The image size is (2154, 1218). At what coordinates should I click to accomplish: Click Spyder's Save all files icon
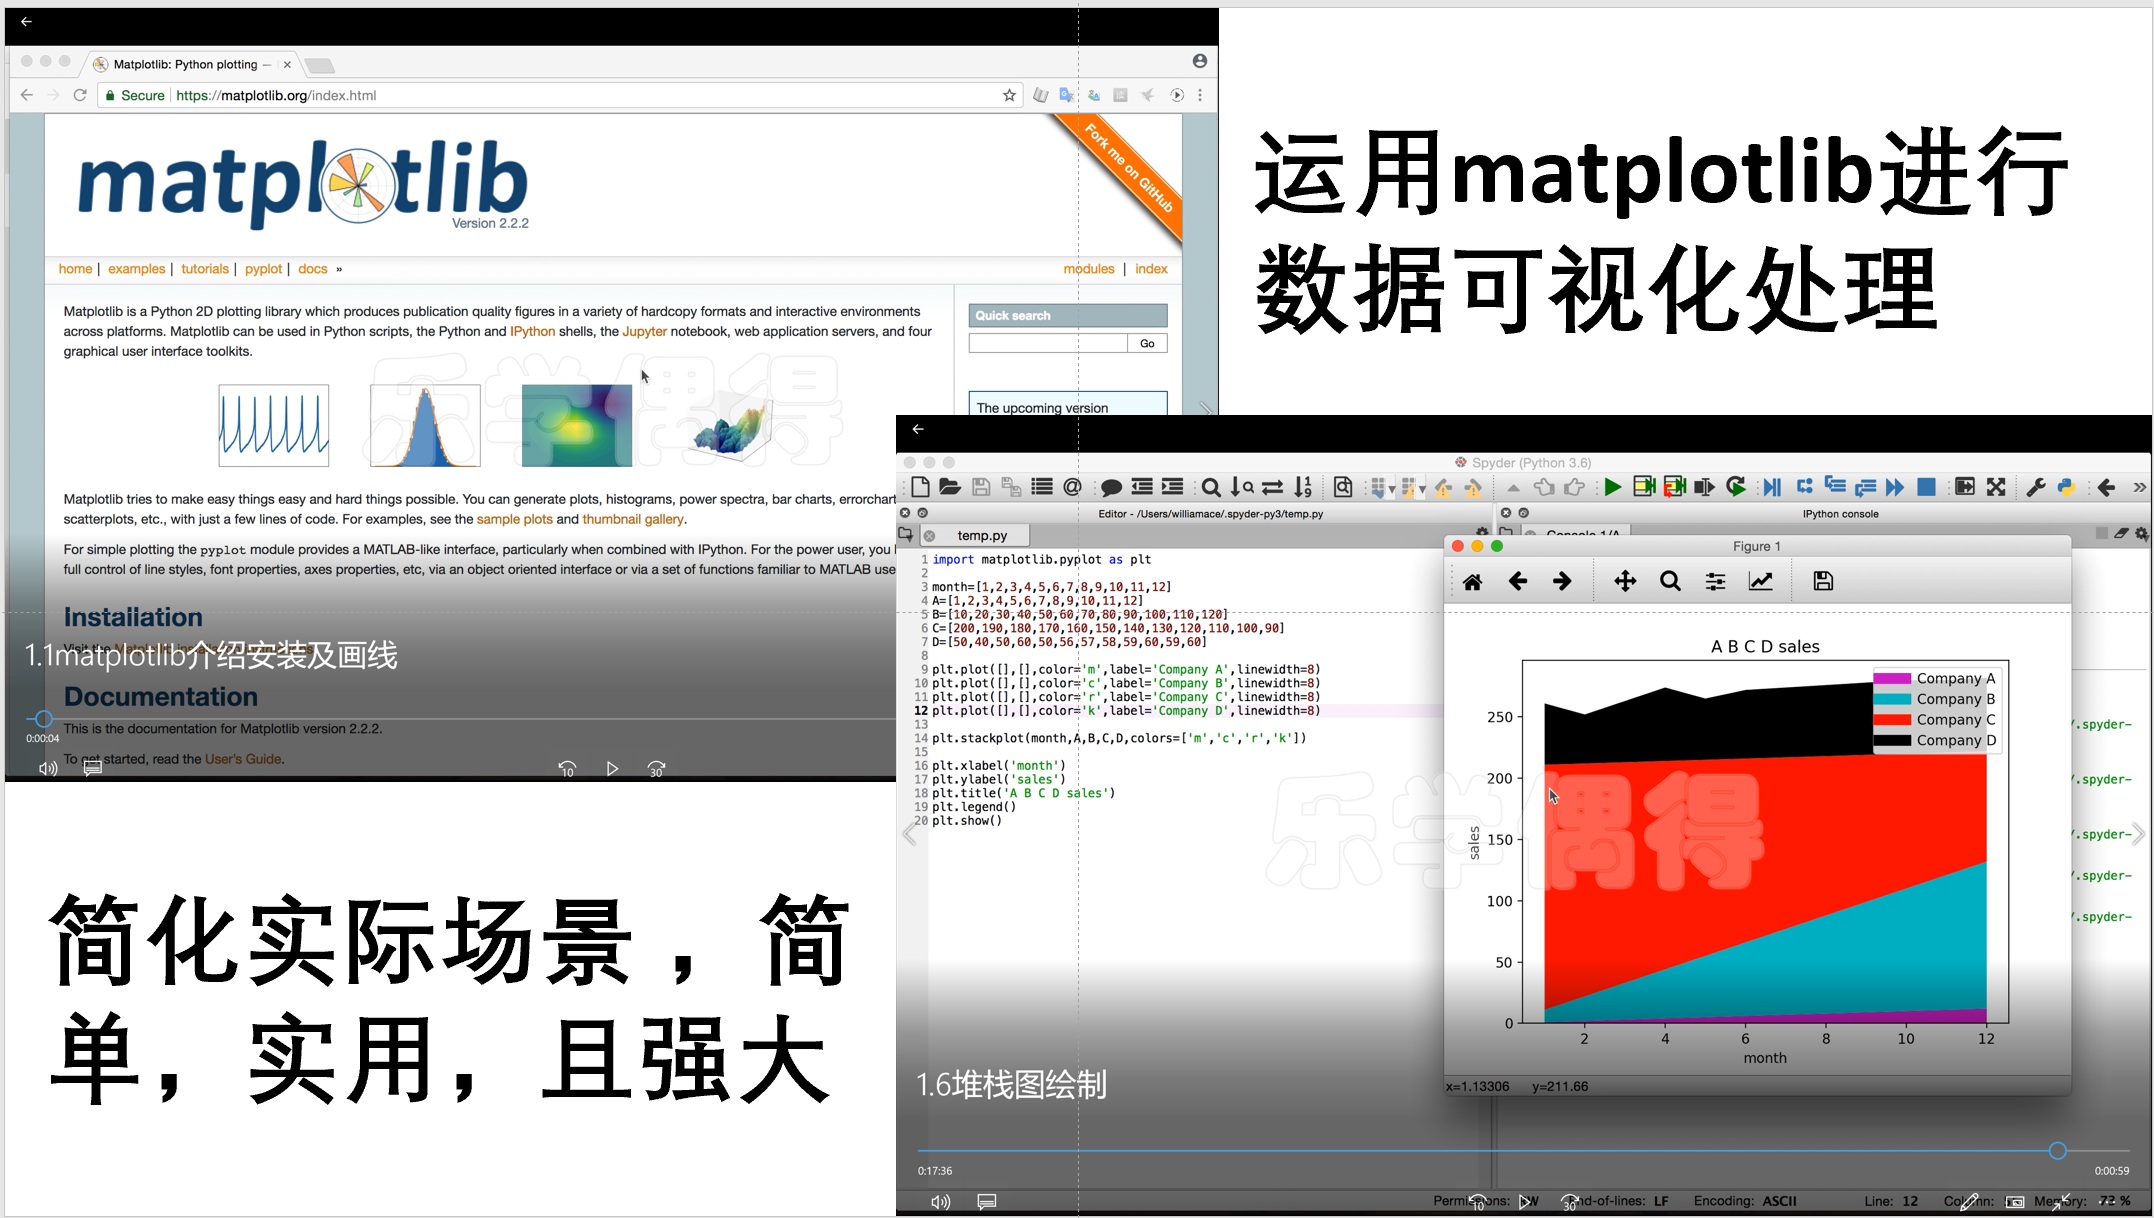[x=1011, y=487]
